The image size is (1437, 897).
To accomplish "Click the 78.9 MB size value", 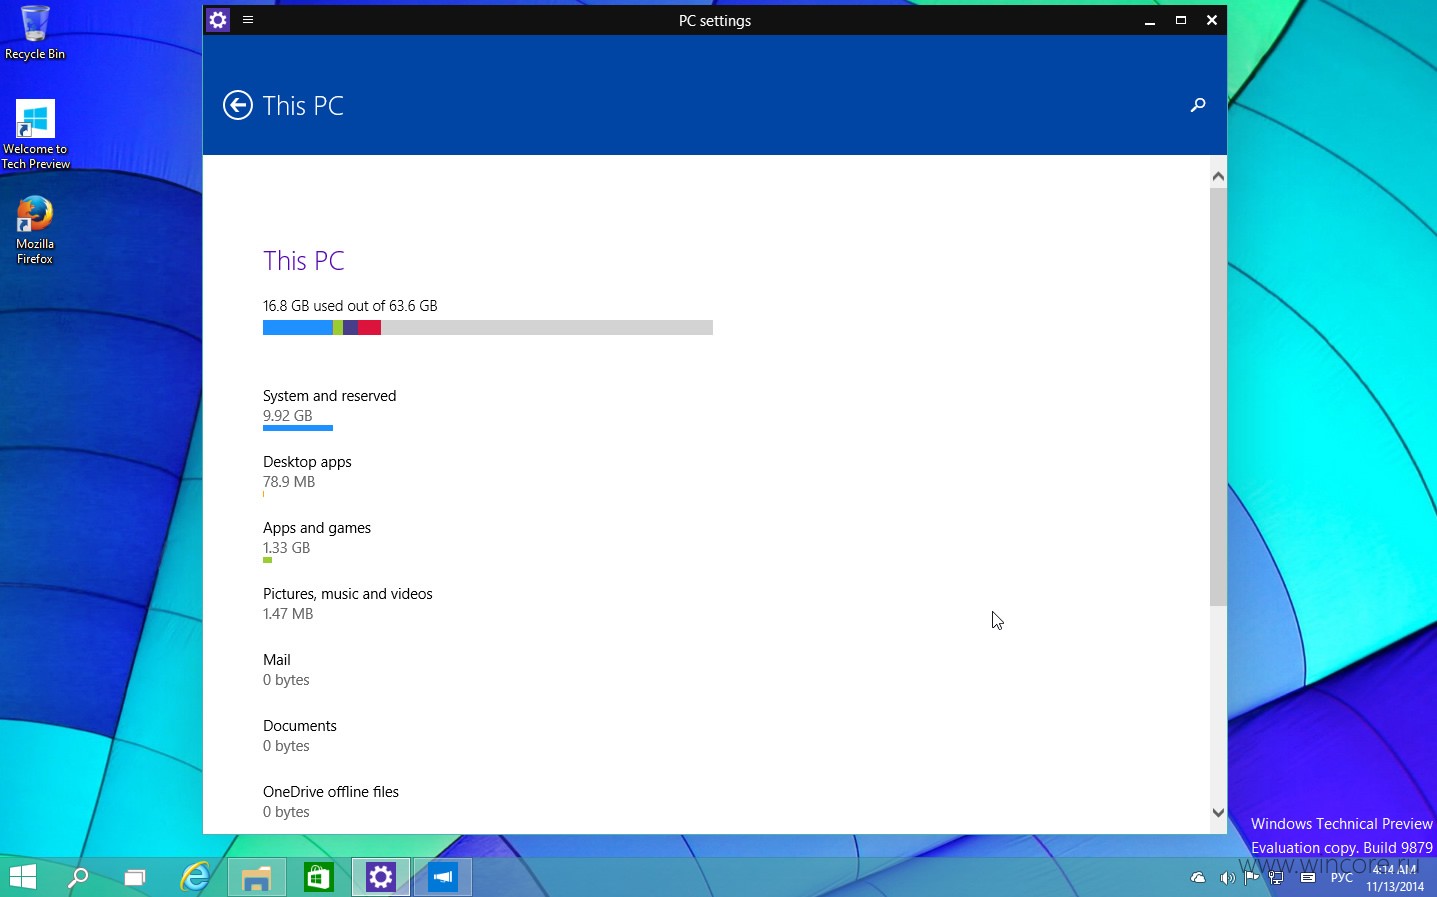I will click(289, 482).
